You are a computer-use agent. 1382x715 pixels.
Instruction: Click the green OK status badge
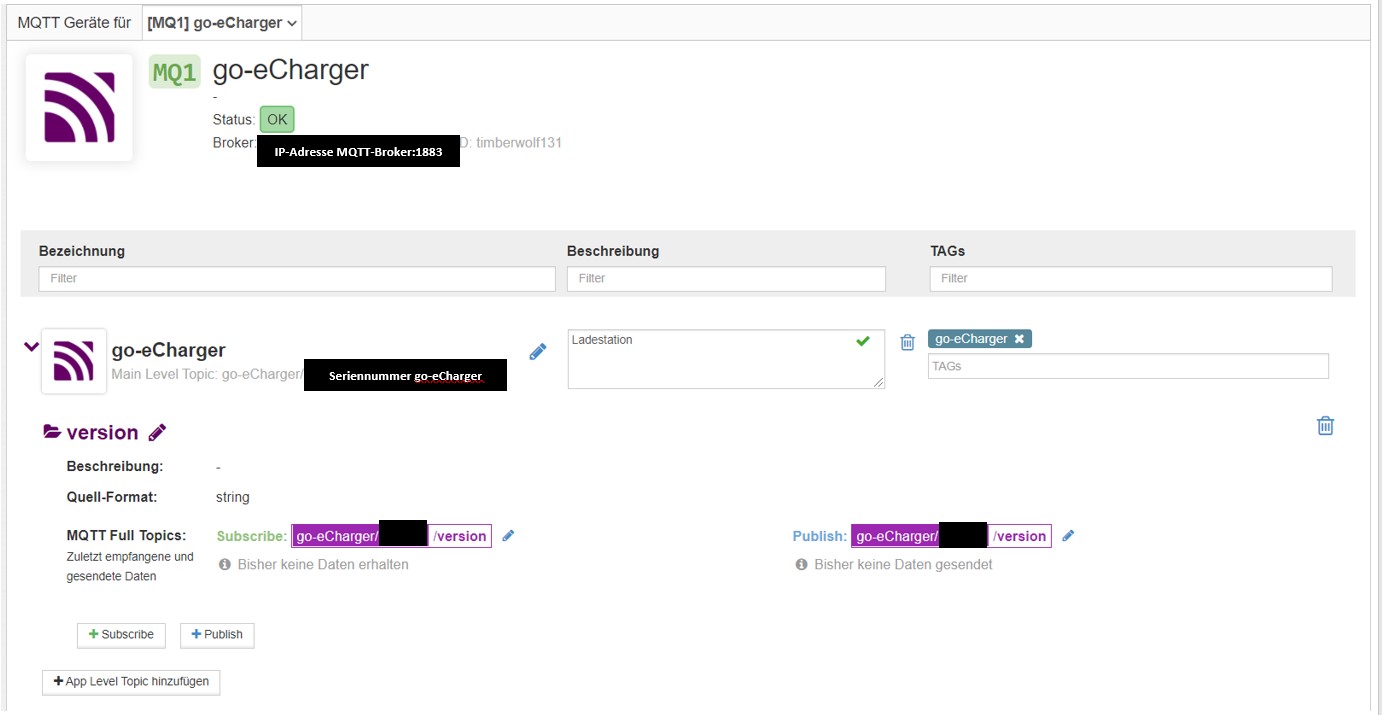tap(277, 120)
